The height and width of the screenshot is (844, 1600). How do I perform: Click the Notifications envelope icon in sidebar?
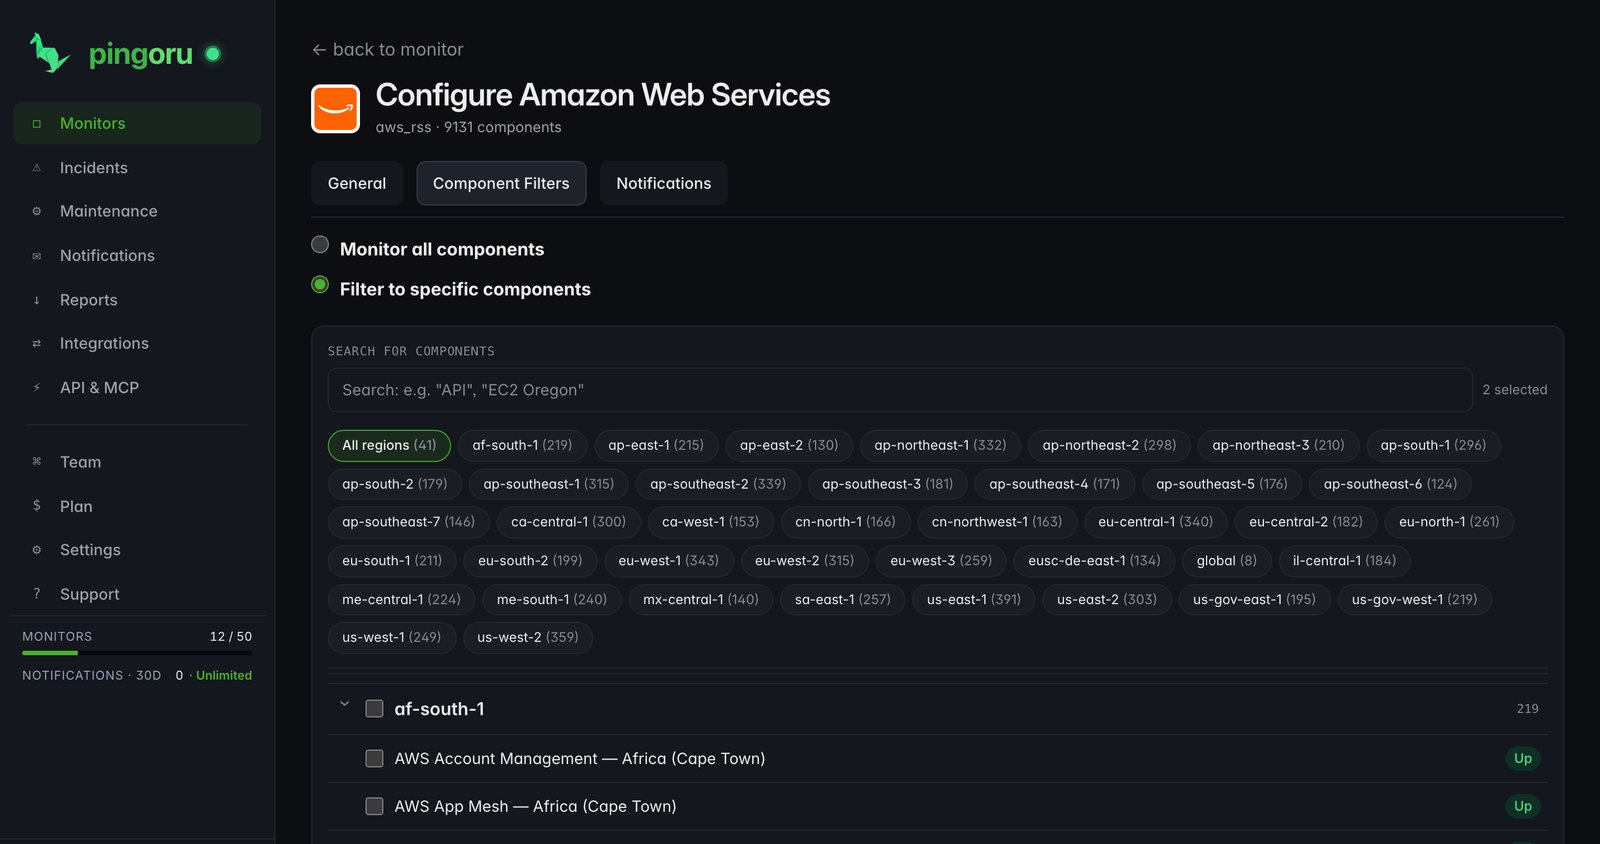(x=37, y=256)
